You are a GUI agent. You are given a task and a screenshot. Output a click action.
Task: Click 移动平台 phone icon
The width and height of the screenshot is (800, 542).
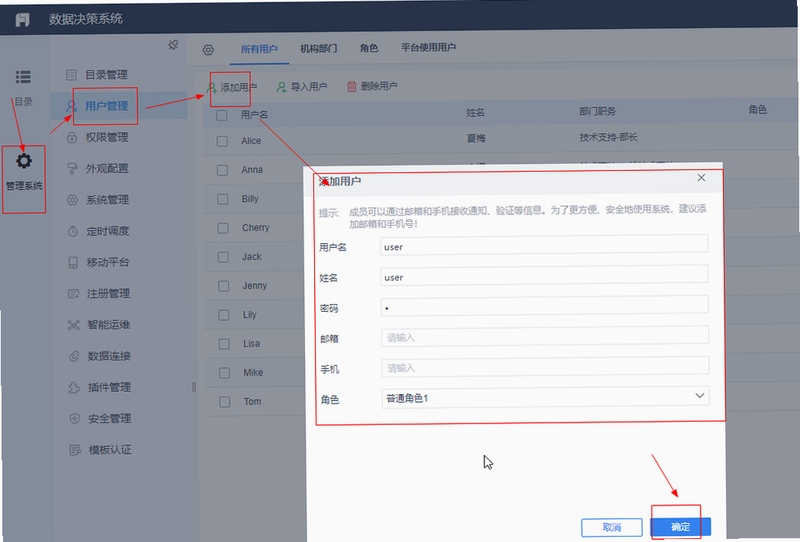(x=73, y=262)
